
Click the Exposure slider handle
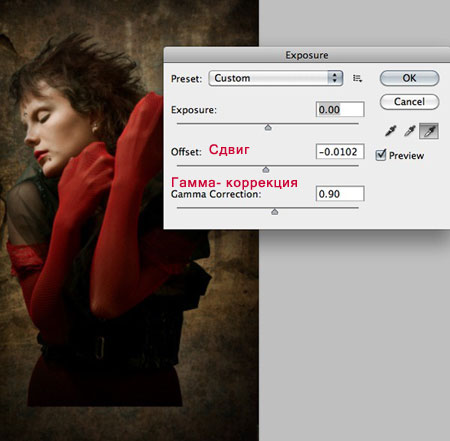[268, 128]
